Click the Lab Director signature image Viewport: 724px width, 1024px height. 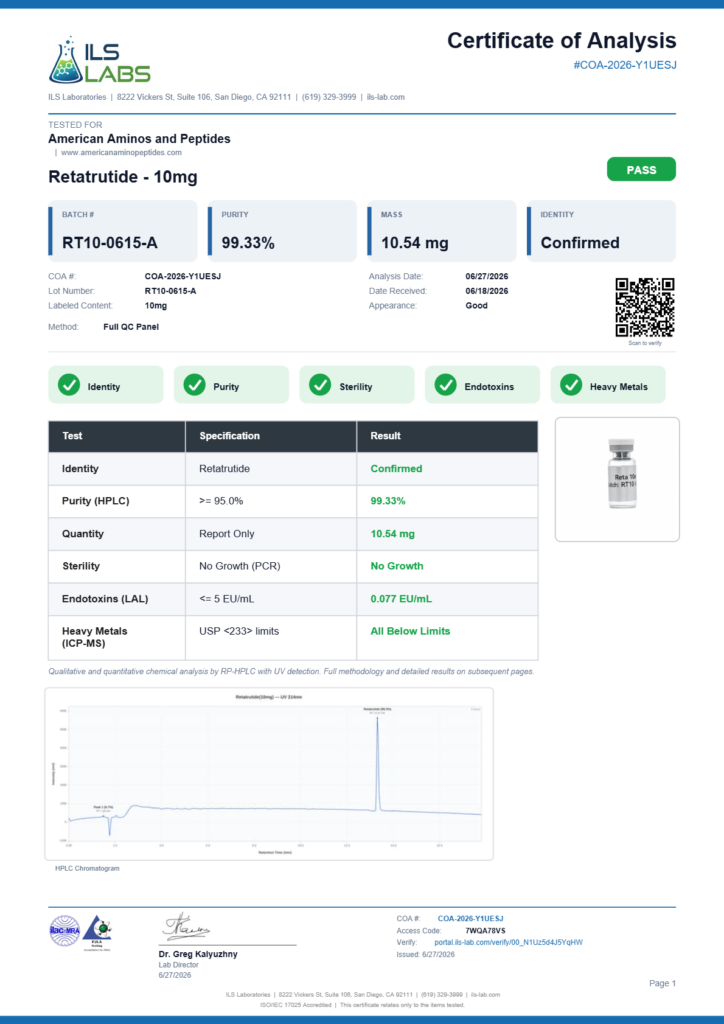click(187, 927)
